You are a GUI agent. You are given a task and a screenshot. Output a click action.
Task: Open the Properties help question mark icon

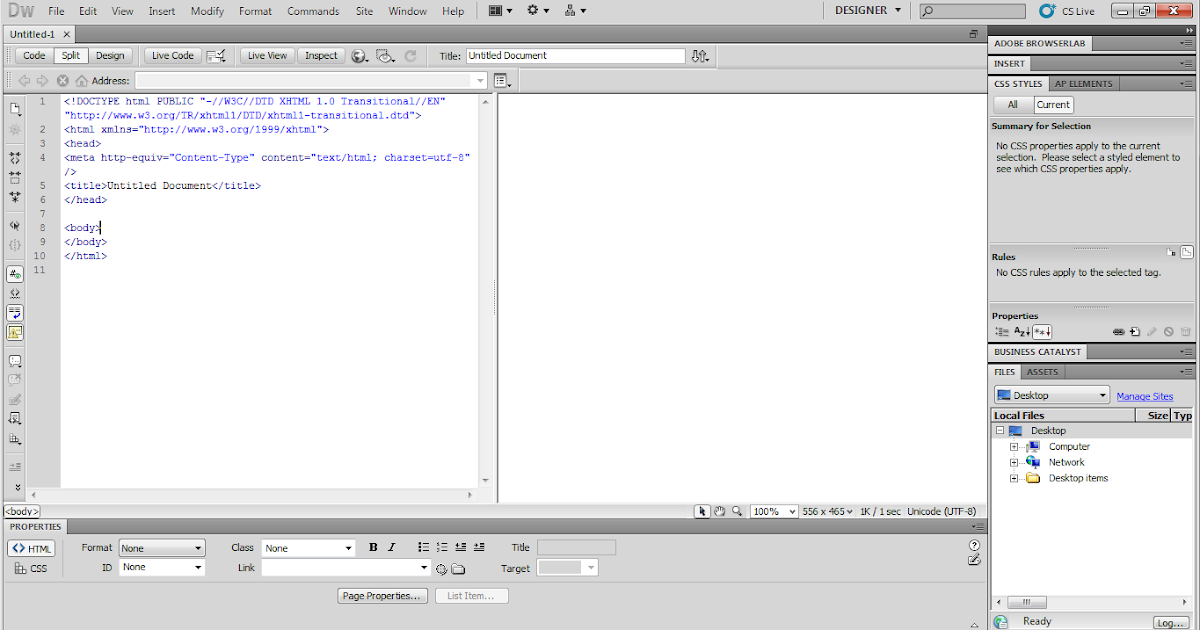click(974, 545)
